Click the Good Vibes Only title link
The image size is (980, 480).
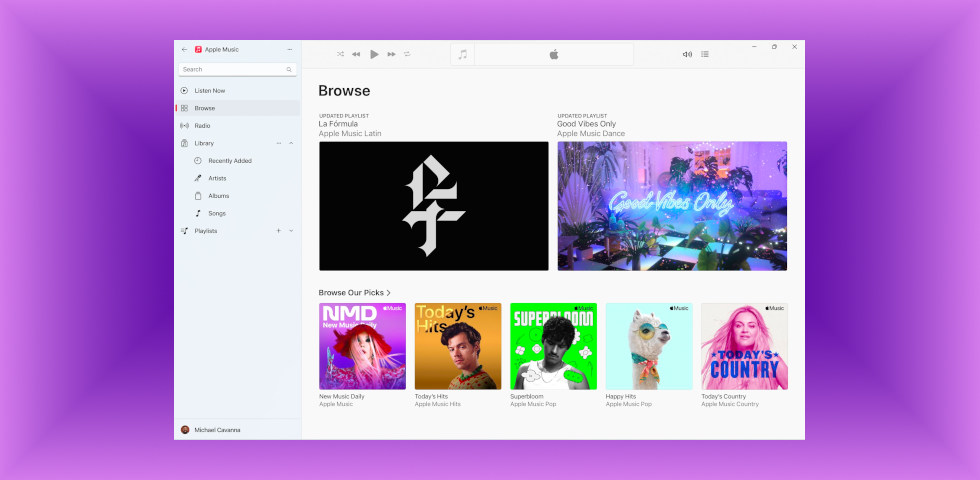(x=586, y=124)
